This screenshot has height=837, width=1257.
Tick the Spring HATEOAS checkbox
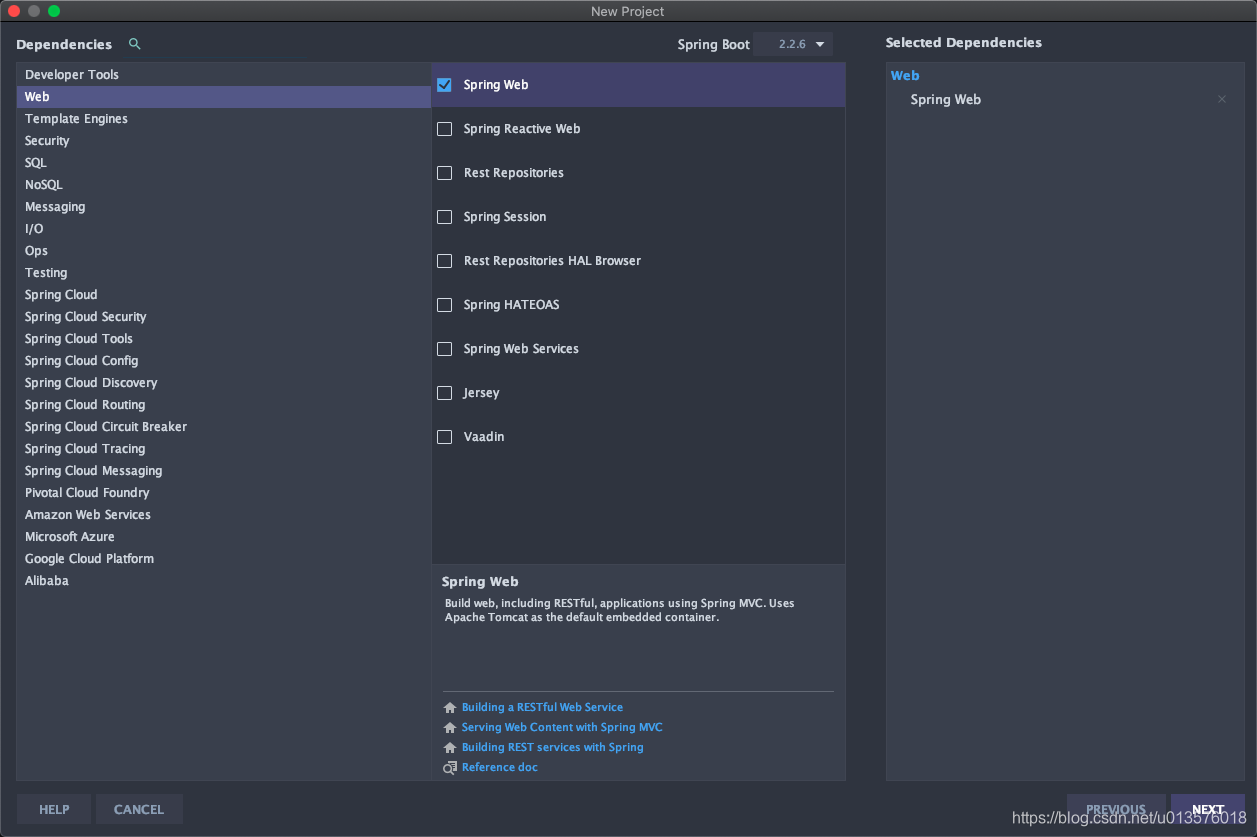point(445,305)
